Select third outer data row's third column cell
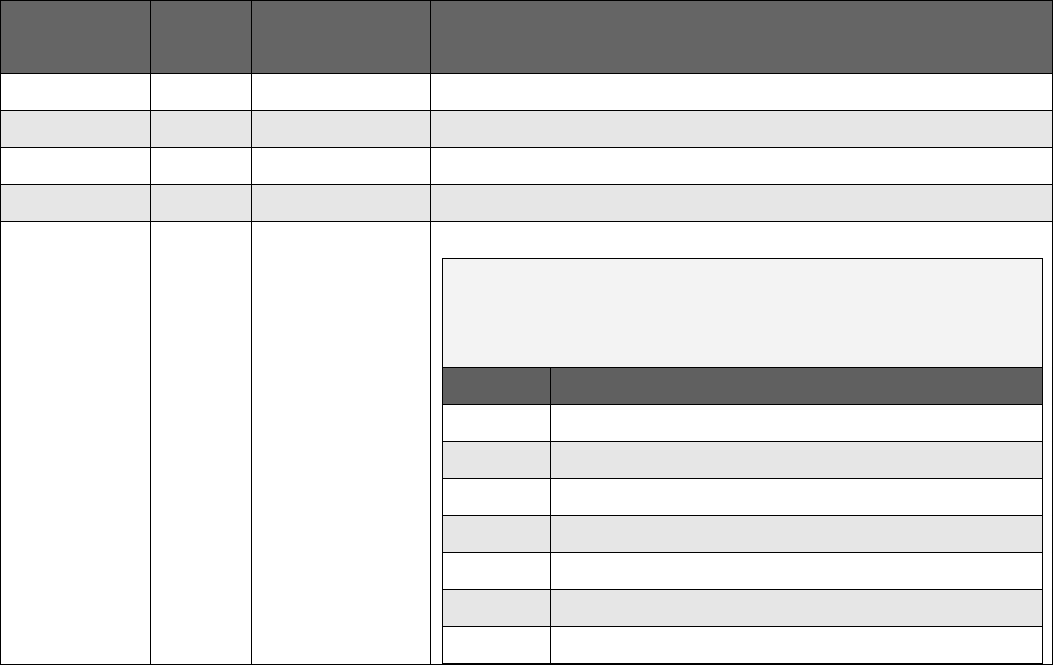 point(340,165)
